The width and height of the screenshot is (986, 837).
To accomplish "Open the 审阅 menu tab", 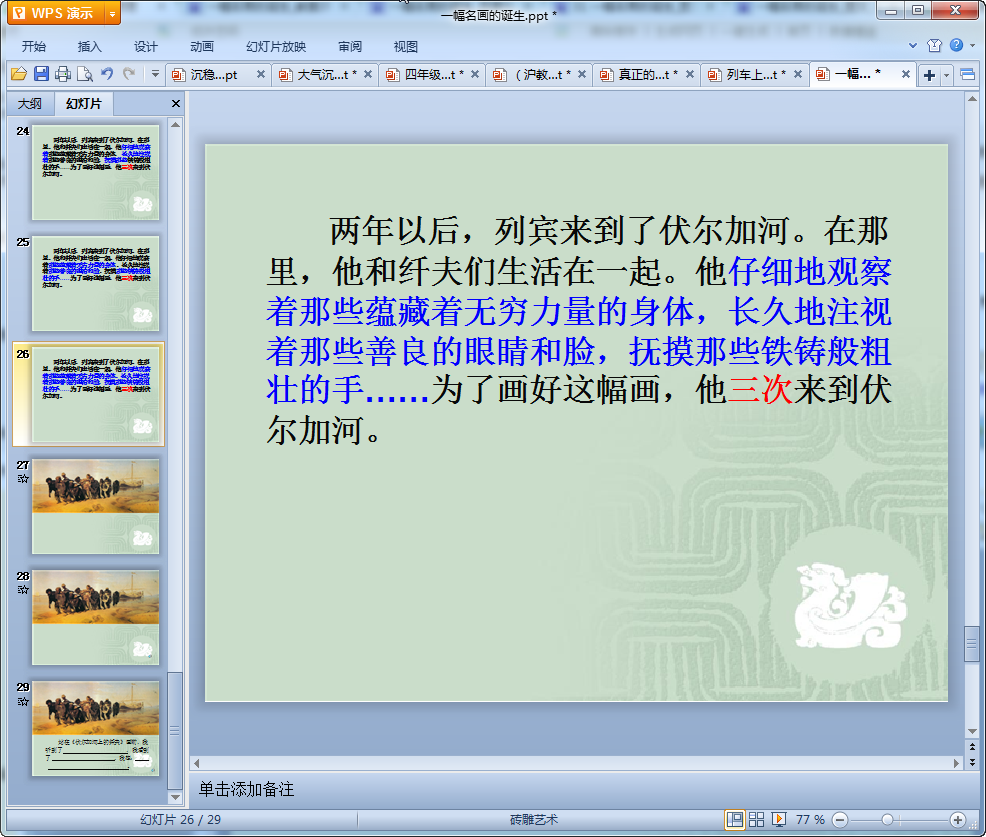I will coord(350,47).
